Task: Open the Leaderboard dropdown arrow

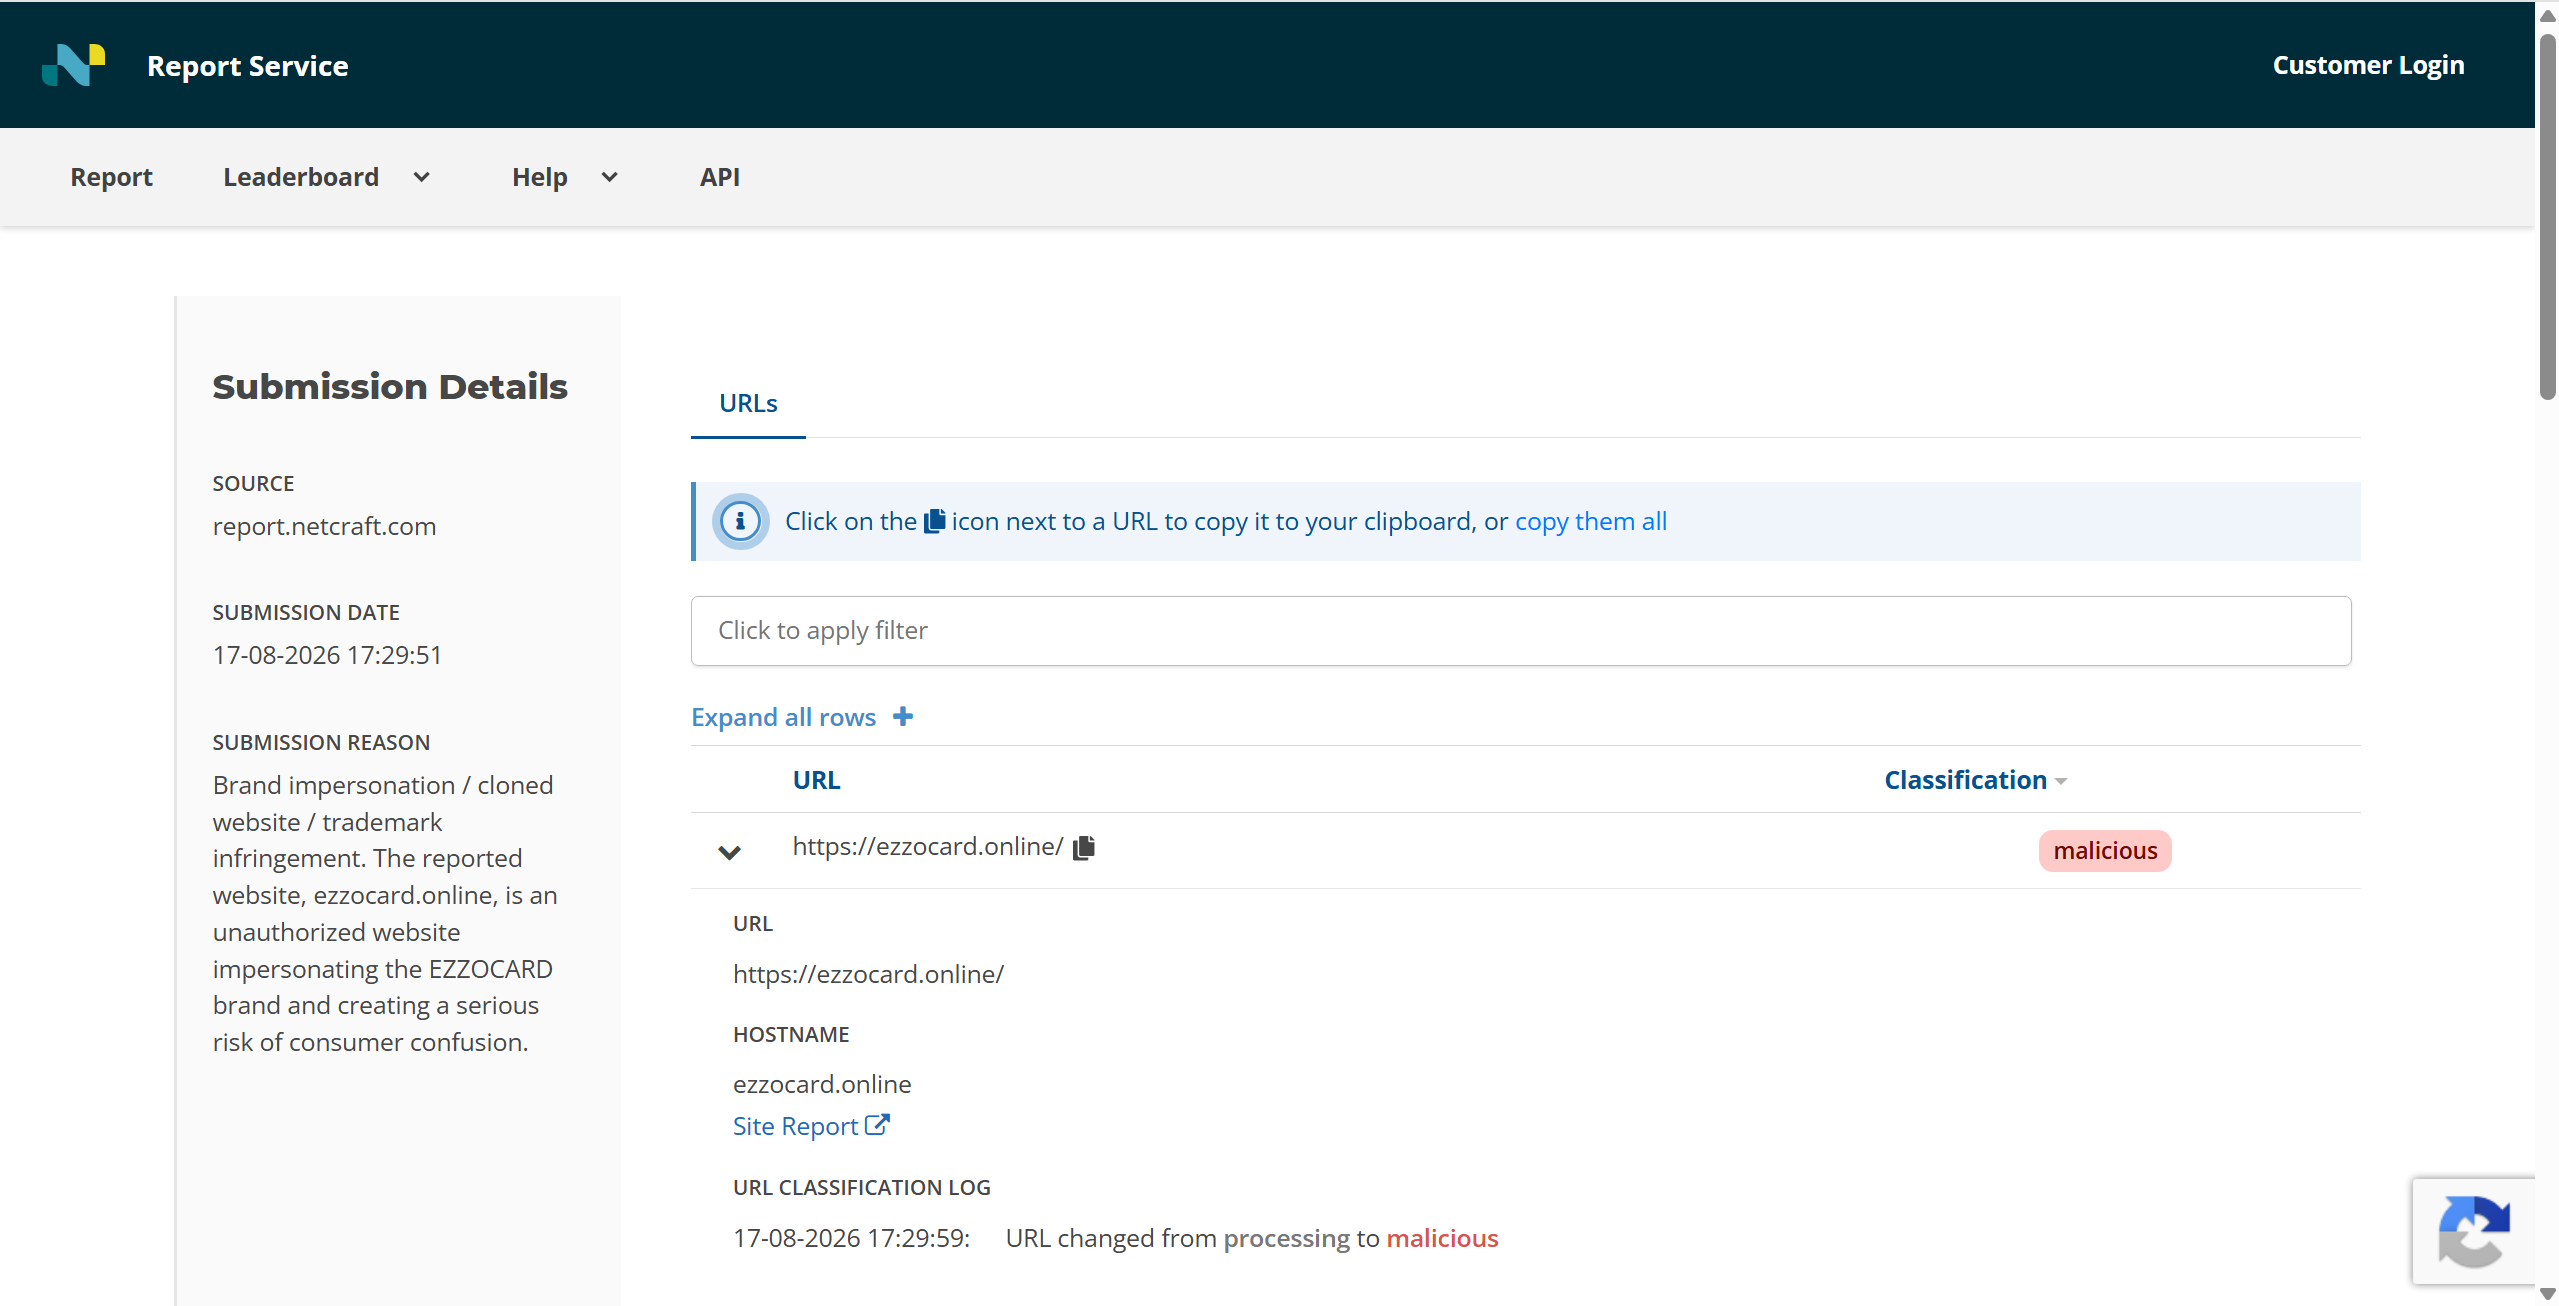Action: pos(422,177)
